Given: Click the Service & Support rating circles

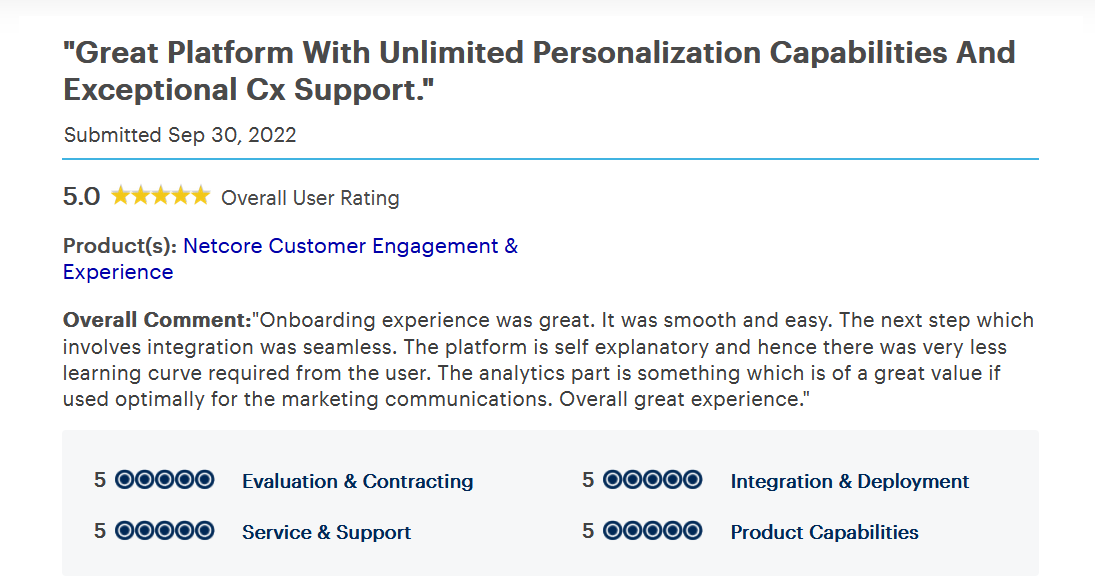Looking at the screenshot, I should [164, 531].
